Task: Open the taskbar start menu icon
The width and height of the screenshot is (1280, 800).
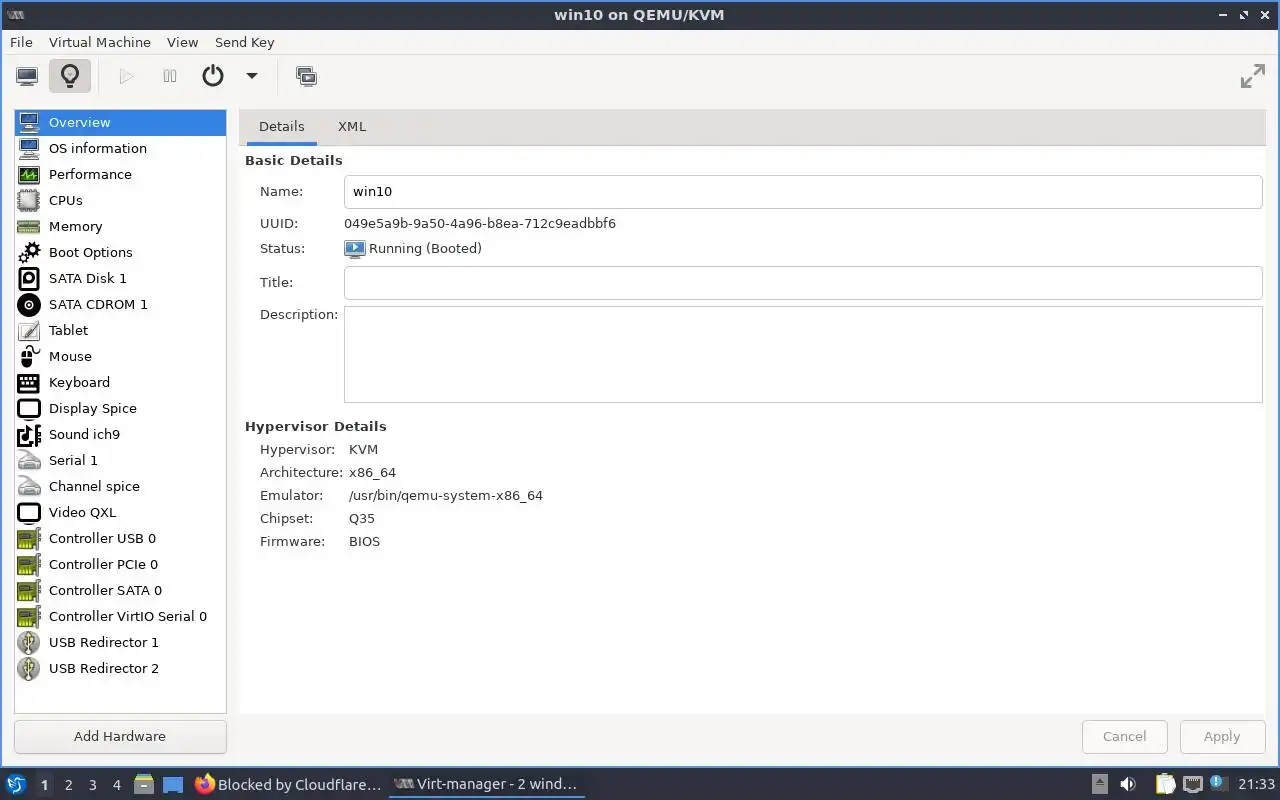Action: click(16, 784)
